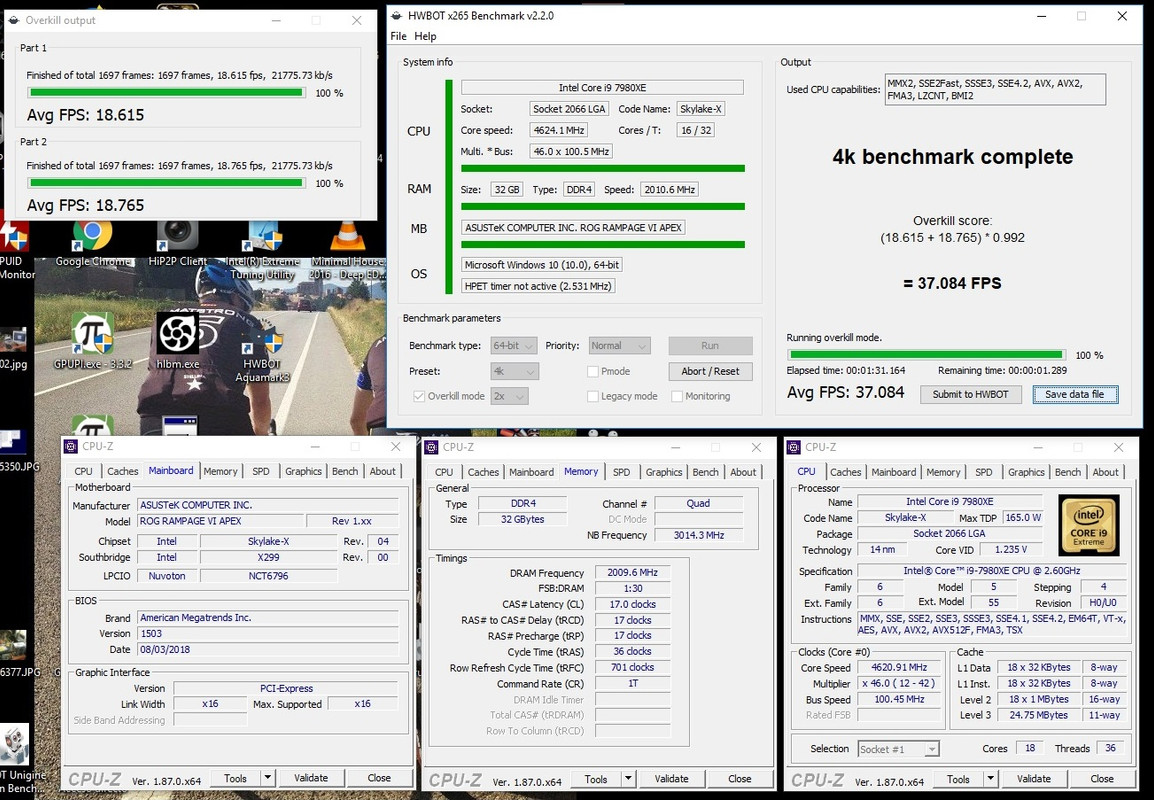Toggle the Overkill mode checkbox
This screenshot has height=800, width=1154.
pyautogui.click(x=419, y=396)
